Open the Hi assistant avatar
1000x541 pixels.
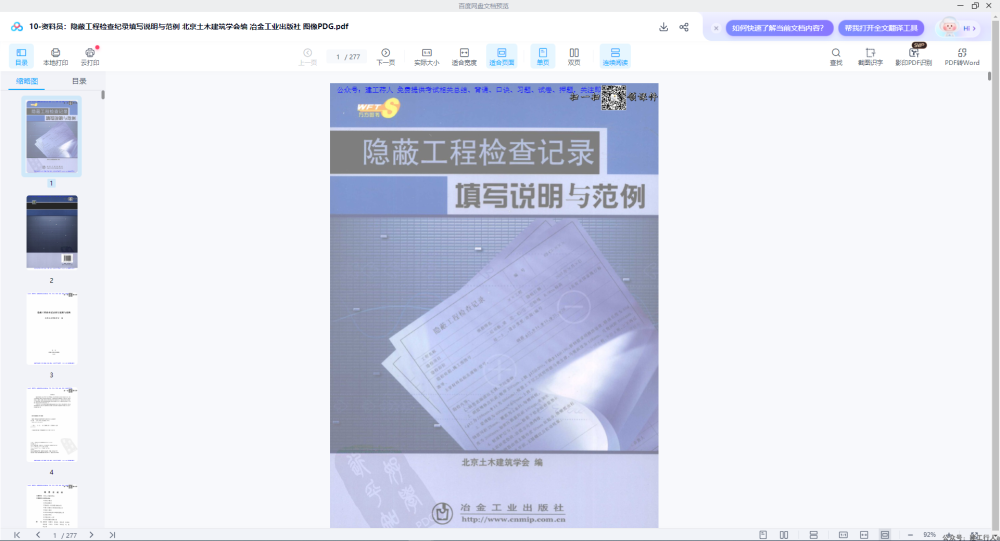(x=958, y=28)
